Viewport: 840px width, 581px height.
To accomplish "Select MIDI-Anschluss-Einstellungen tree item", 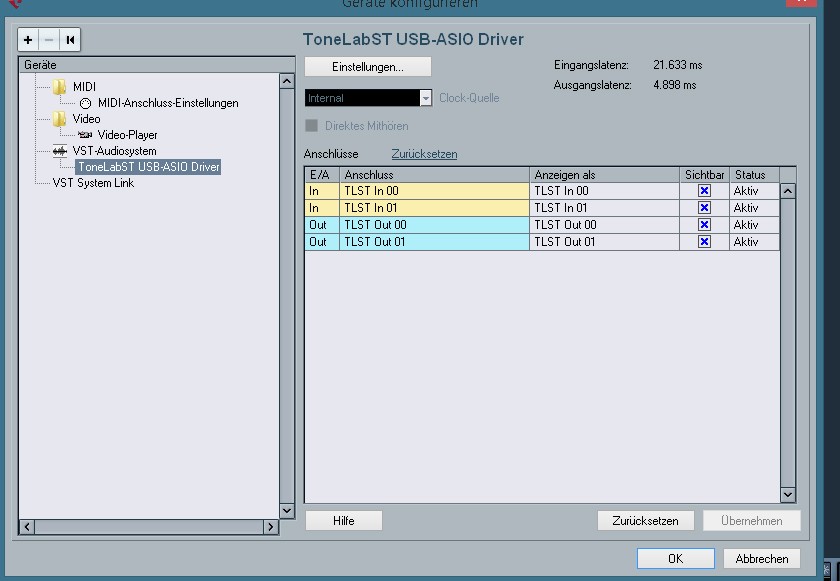I will (168, 103).
